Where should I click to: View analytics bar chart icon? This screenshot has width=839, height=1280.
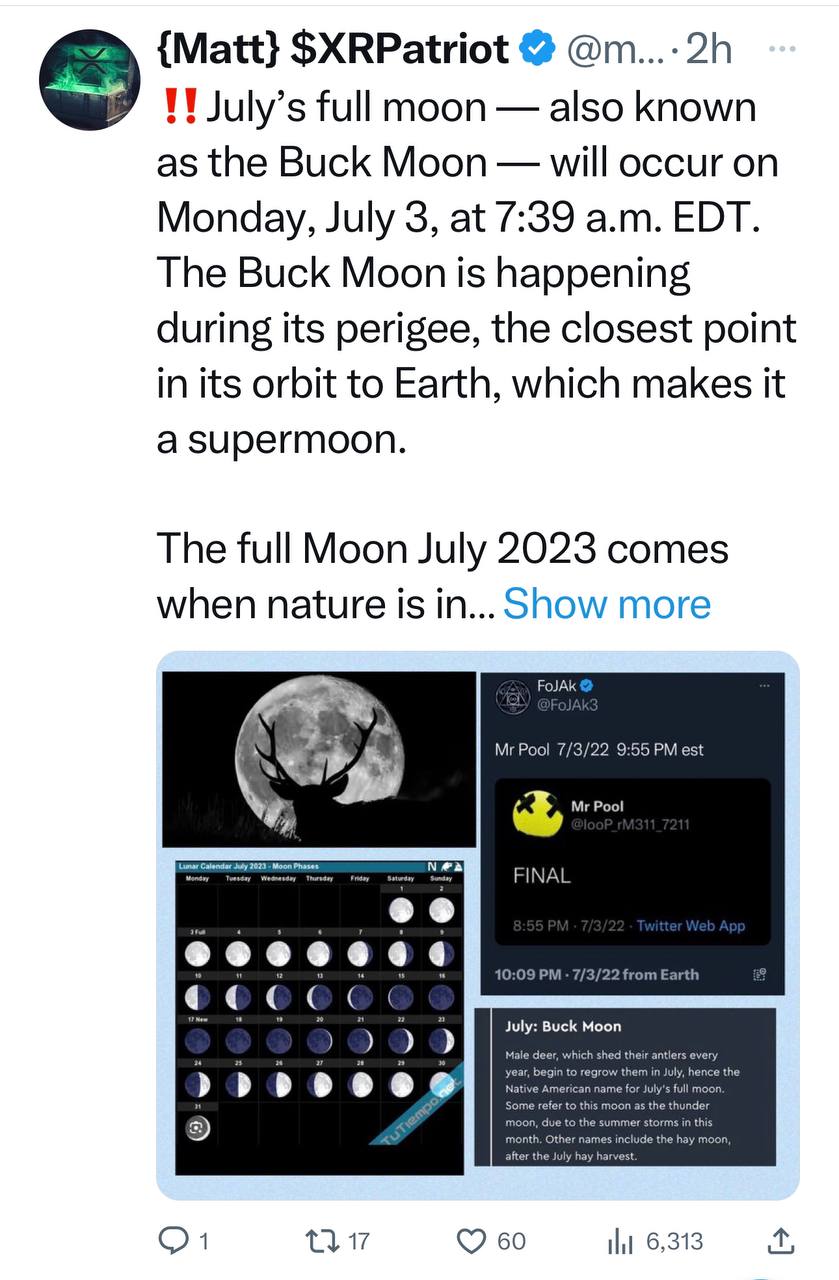(x=622, y=1242)
